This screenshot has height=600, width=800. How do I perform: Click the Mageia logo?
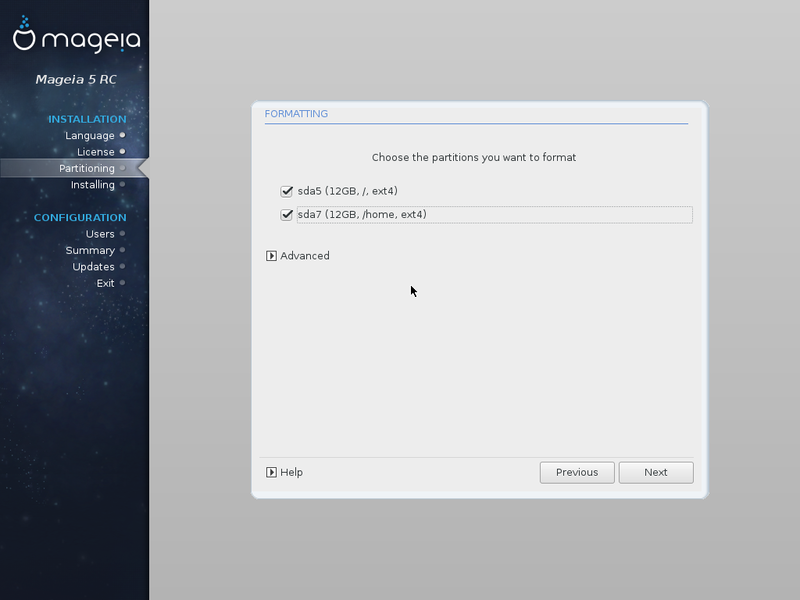click(x=77, y=35)
